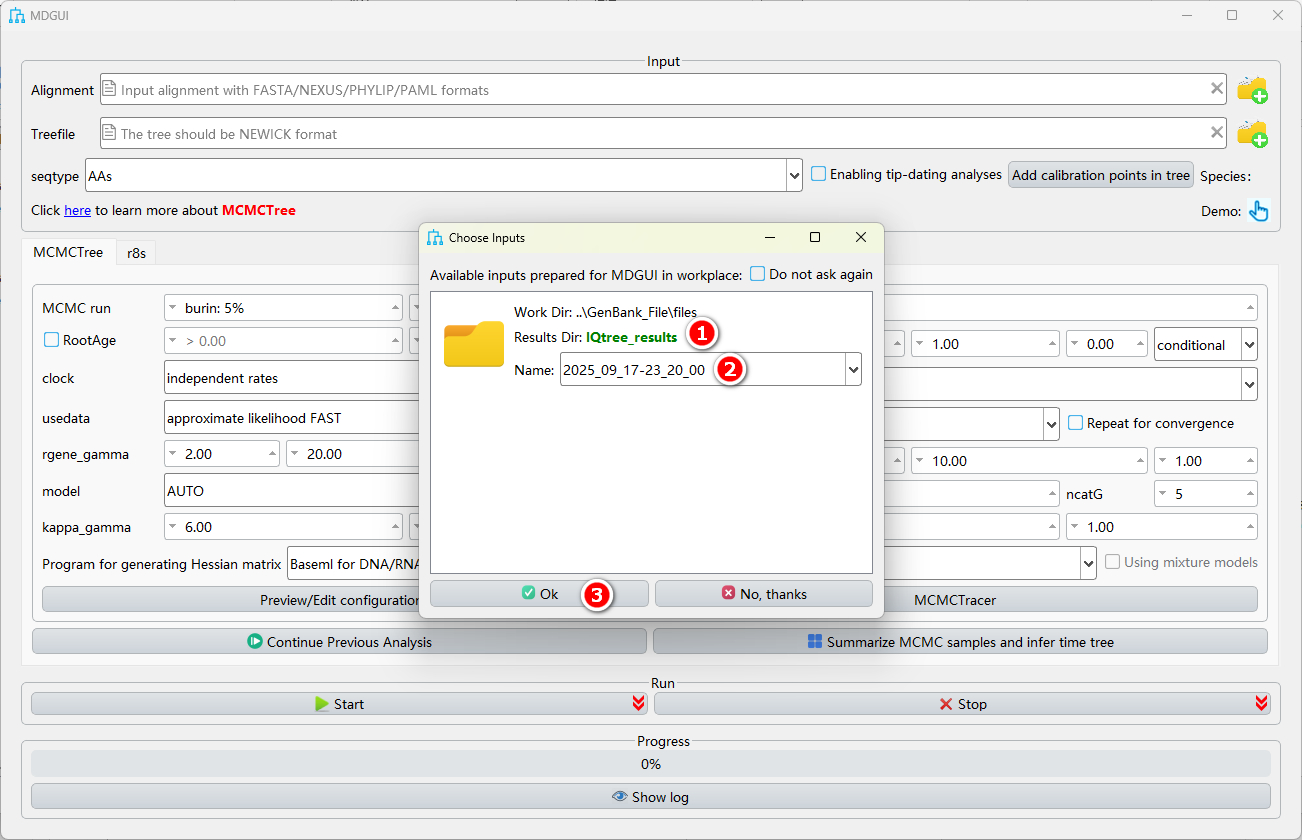Select the MCMCTree tab
The width and height of the screenshot is (1302, 840).
68,252
